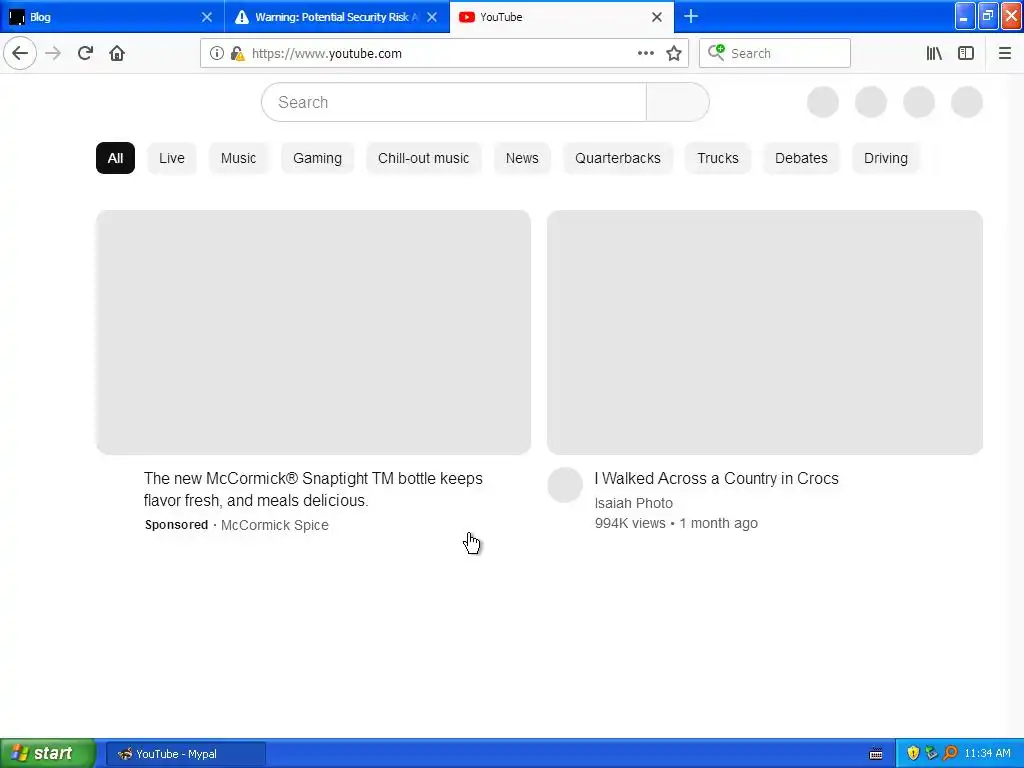The image size is (1024, 768).
Task: Switch to the Warning: Potential Security Risk tab
Action: tap(336, 17)
